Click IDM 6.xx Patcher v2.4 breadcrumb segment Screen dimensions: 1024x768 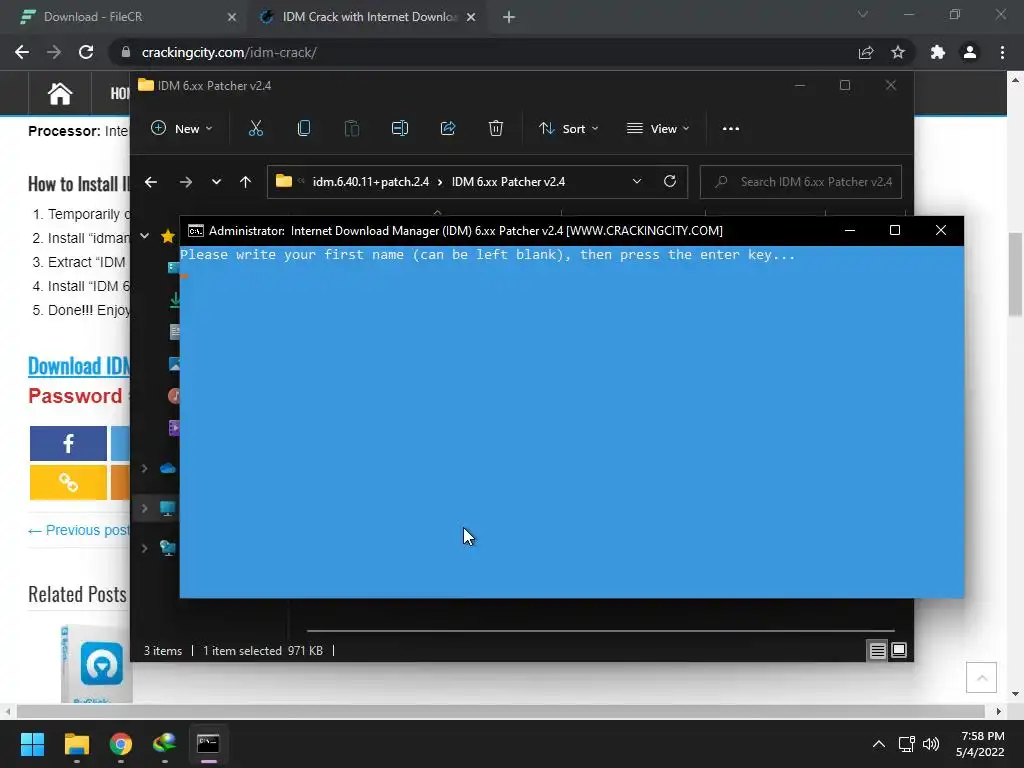pyautogui.click(x=509, y=182)
